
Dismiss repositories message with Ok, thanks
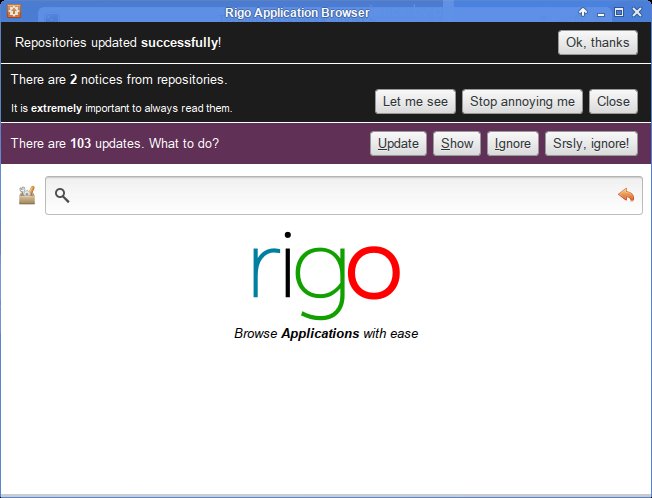tap(598, 42)
